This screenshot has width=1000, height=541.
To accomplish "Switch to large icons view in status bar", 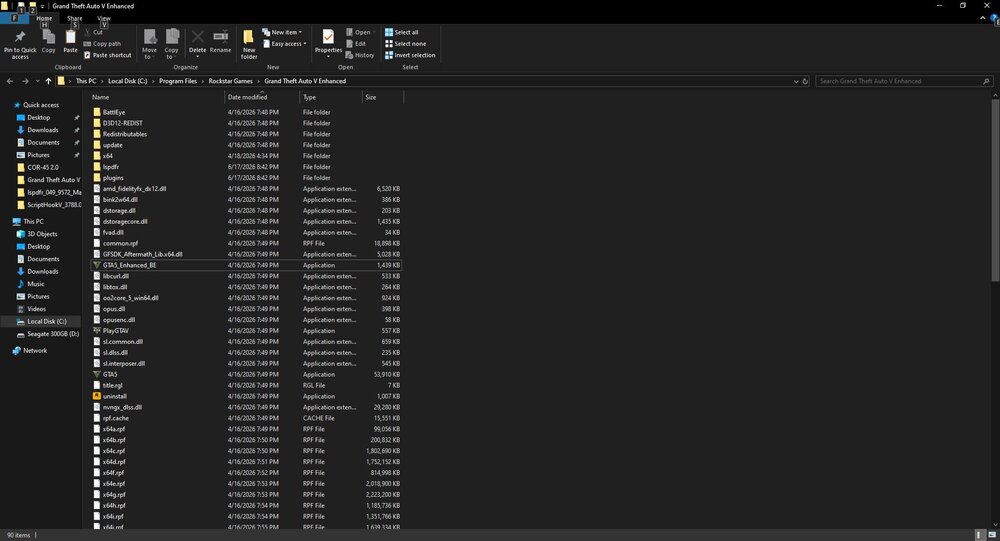I will [992, 535].
